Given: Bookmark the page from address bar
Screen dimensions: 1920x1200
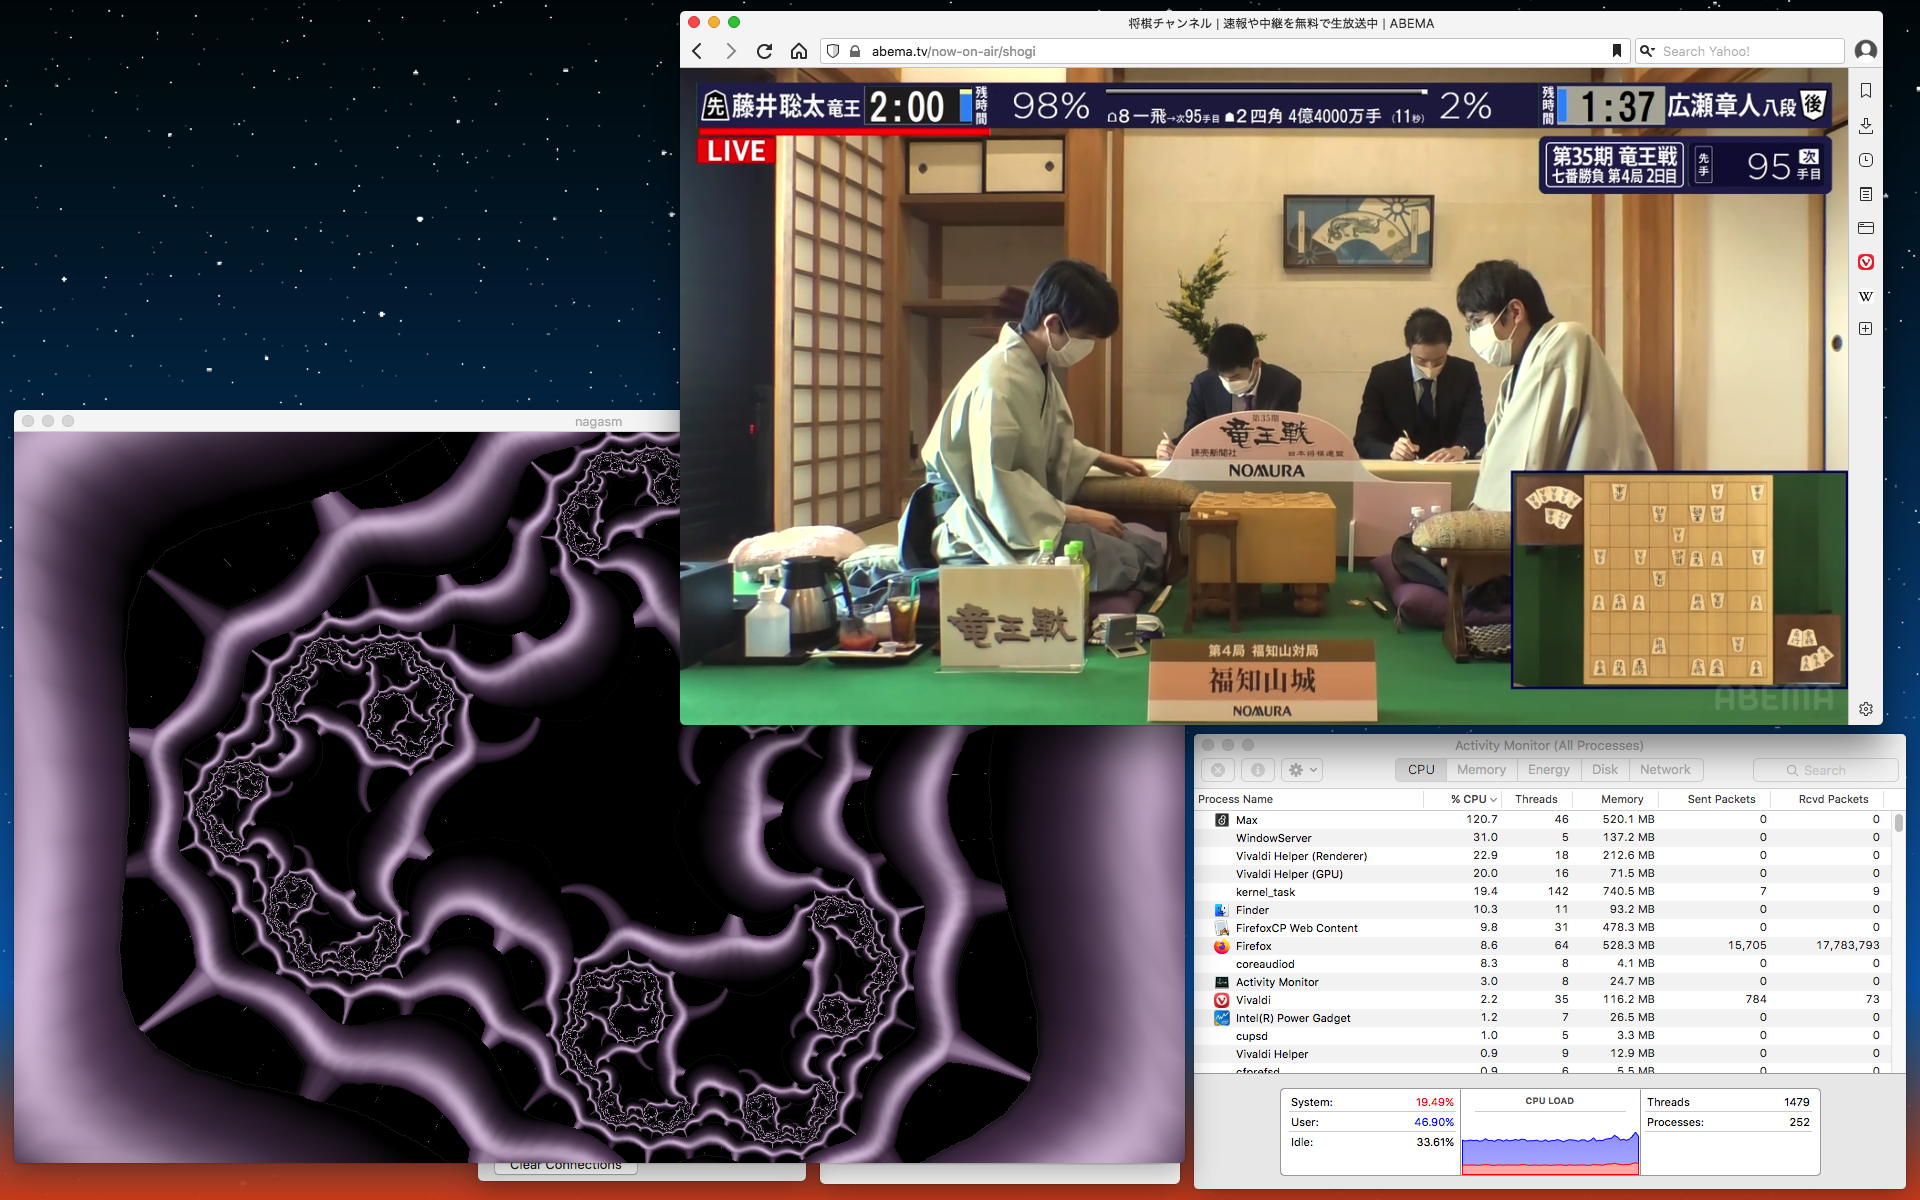Looking at the screenshot, I should [1616, 51].
